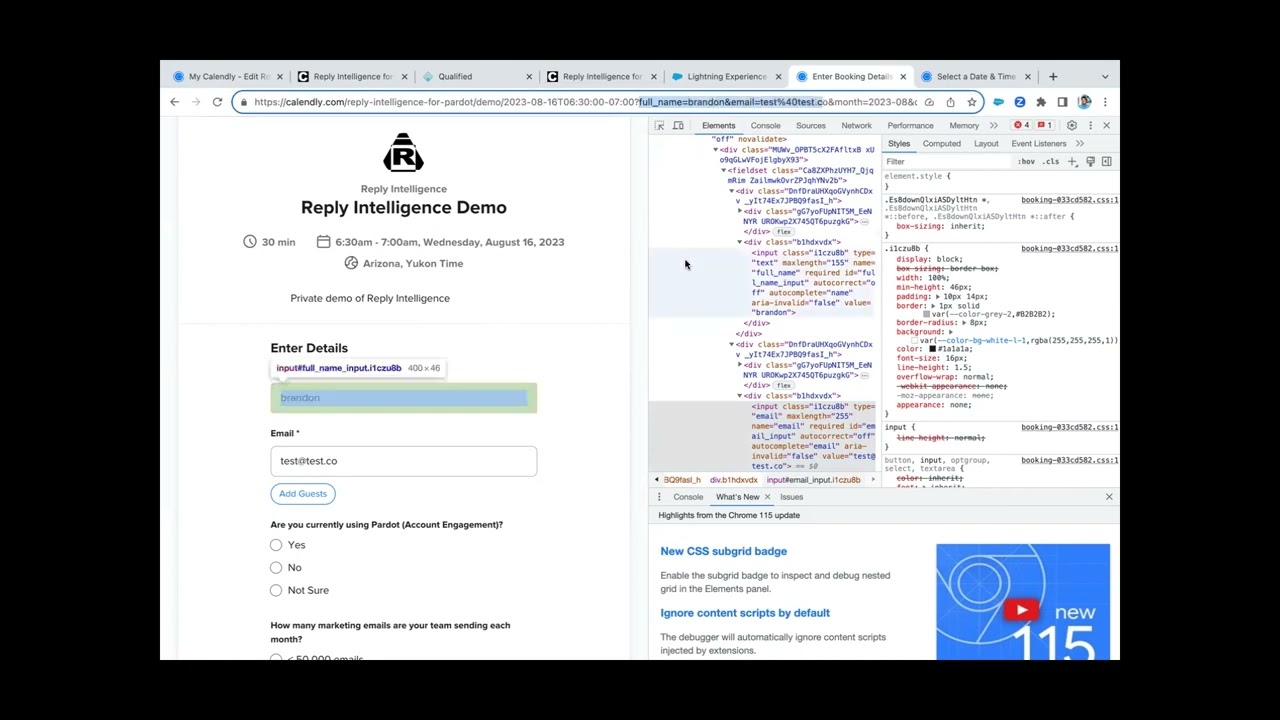Click the issues count flag badge
The height and width of the screenshot is (720, 1280).
(x=1043, y=126)
